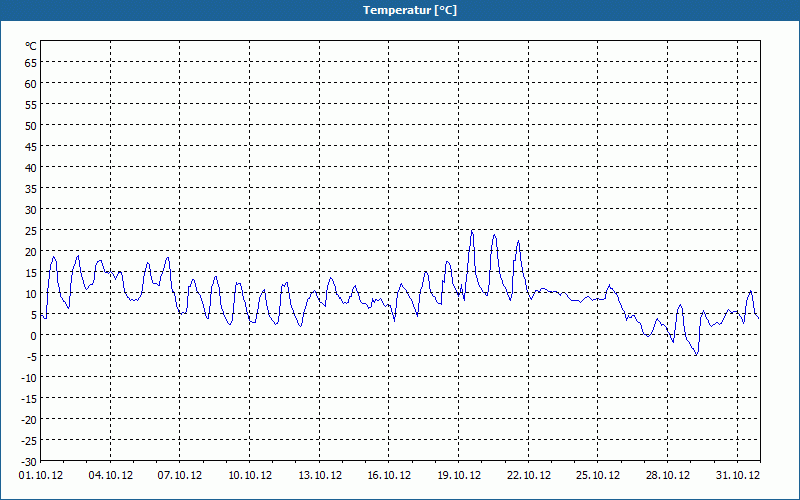Select the 45 y-axis label
The height and width of the screenshot is (500, 800).
click(31, 147)
